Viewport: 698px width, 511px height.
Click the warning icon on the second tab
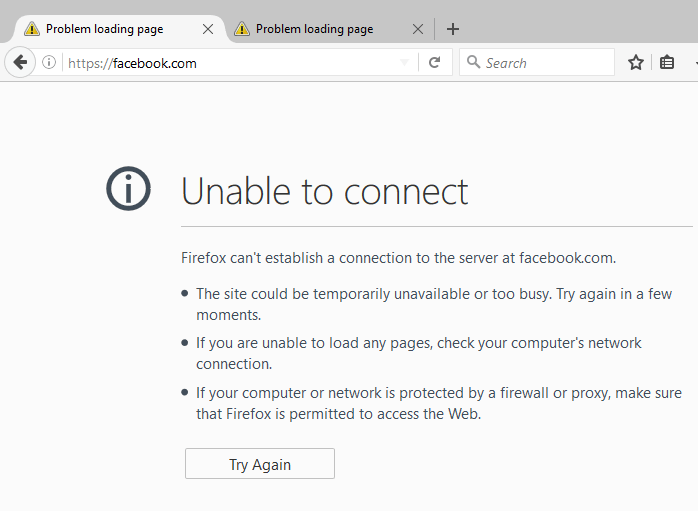[242, 28]
